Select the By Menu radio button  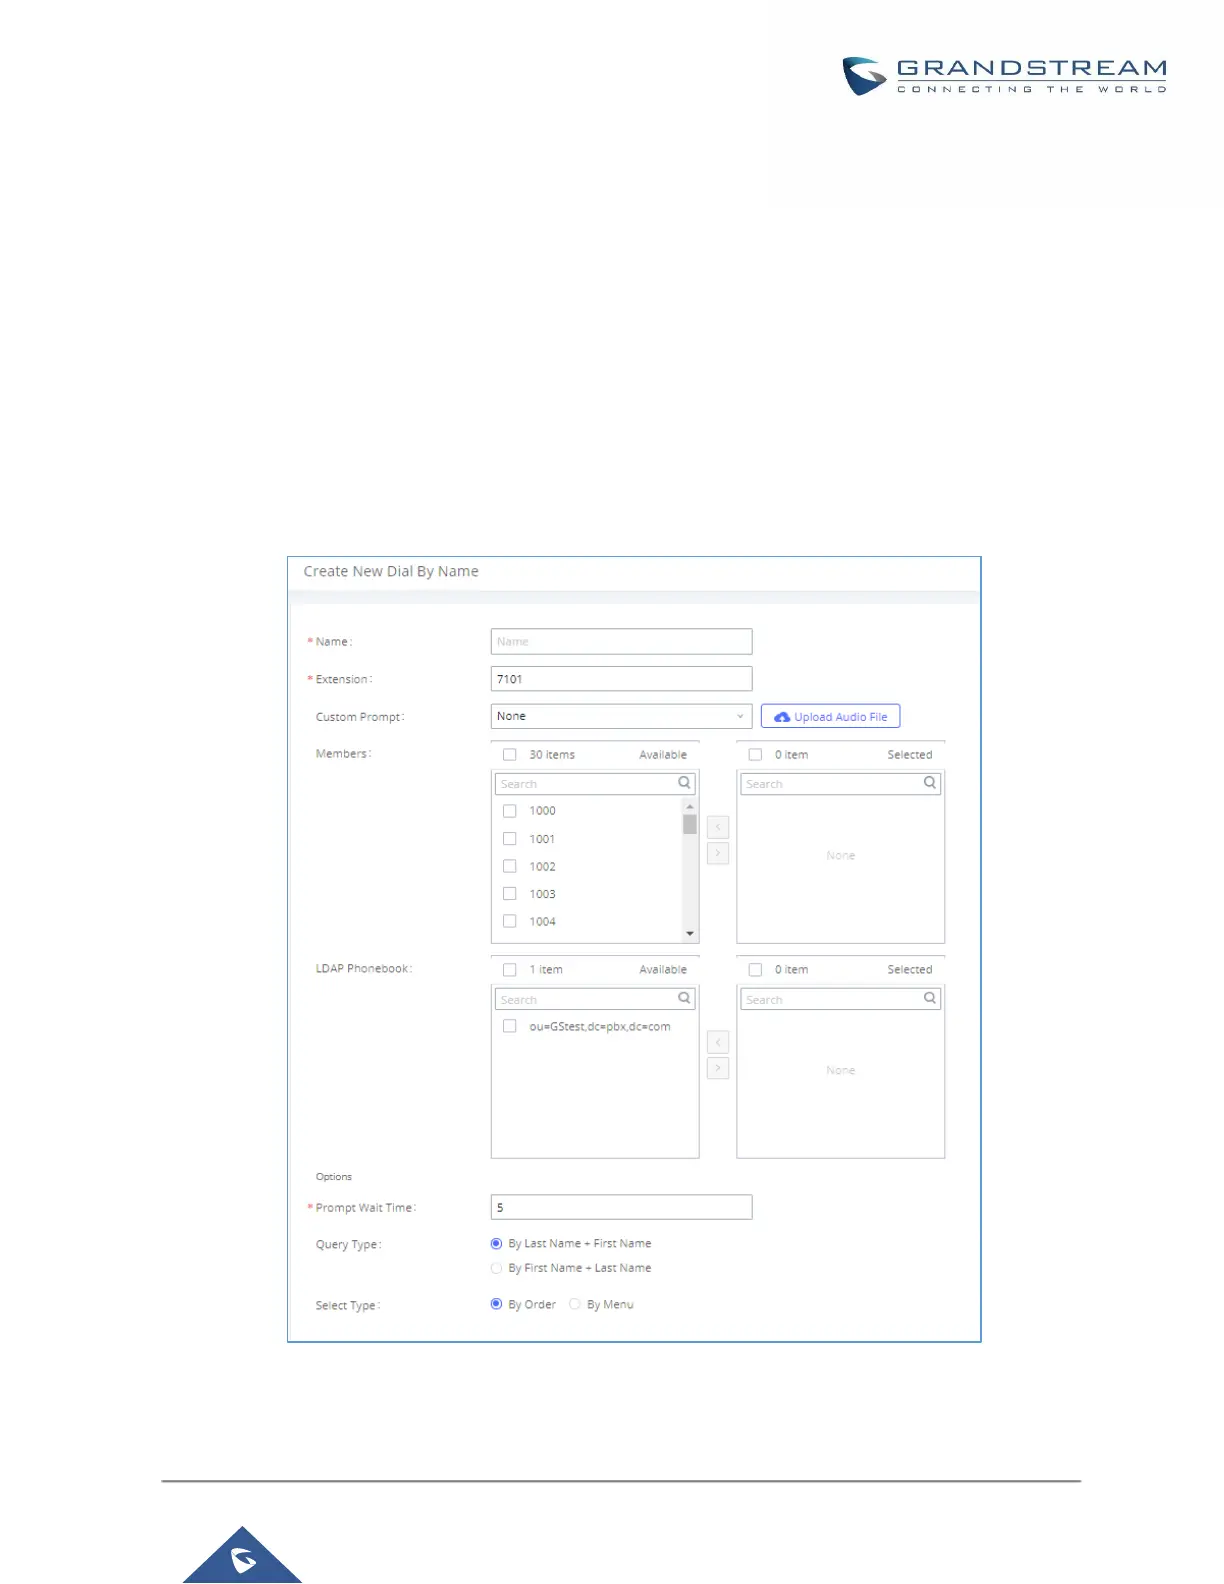[x=575, y=1304]
